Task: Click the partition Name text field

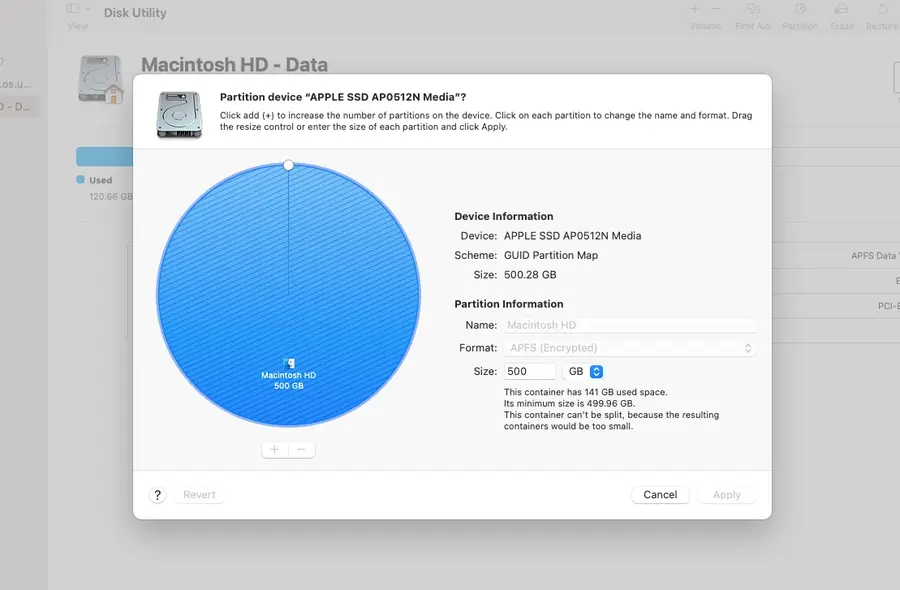Action: click(x=630, y=325)
